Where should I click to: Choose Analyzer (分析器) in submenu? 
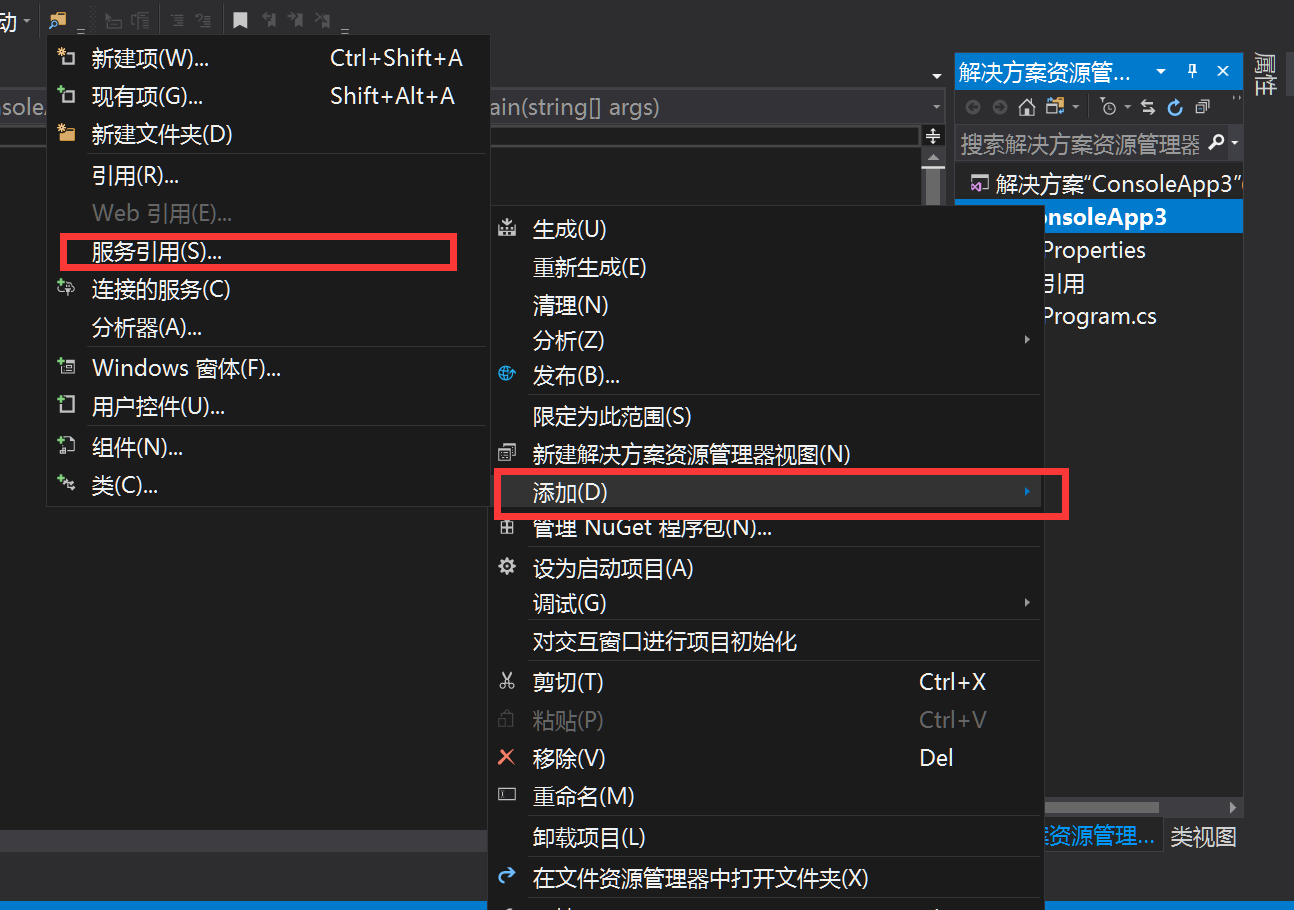[268, 328]
